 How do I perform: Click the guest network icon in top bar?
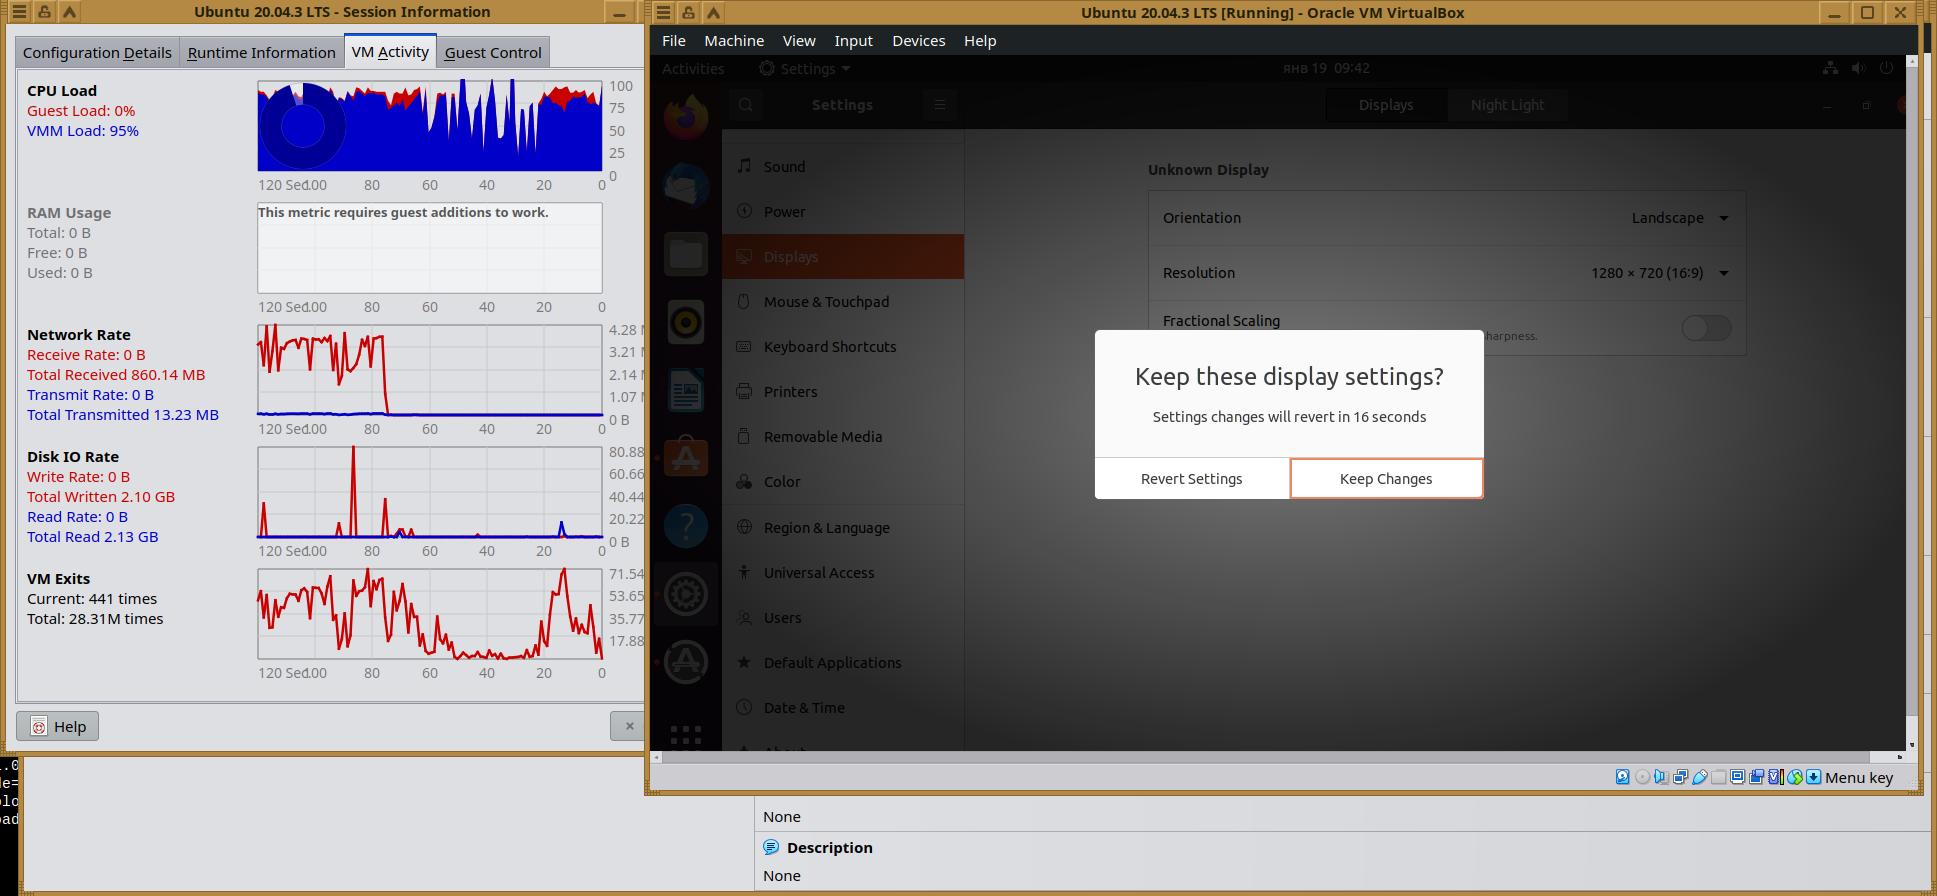tap(1830, 68)
